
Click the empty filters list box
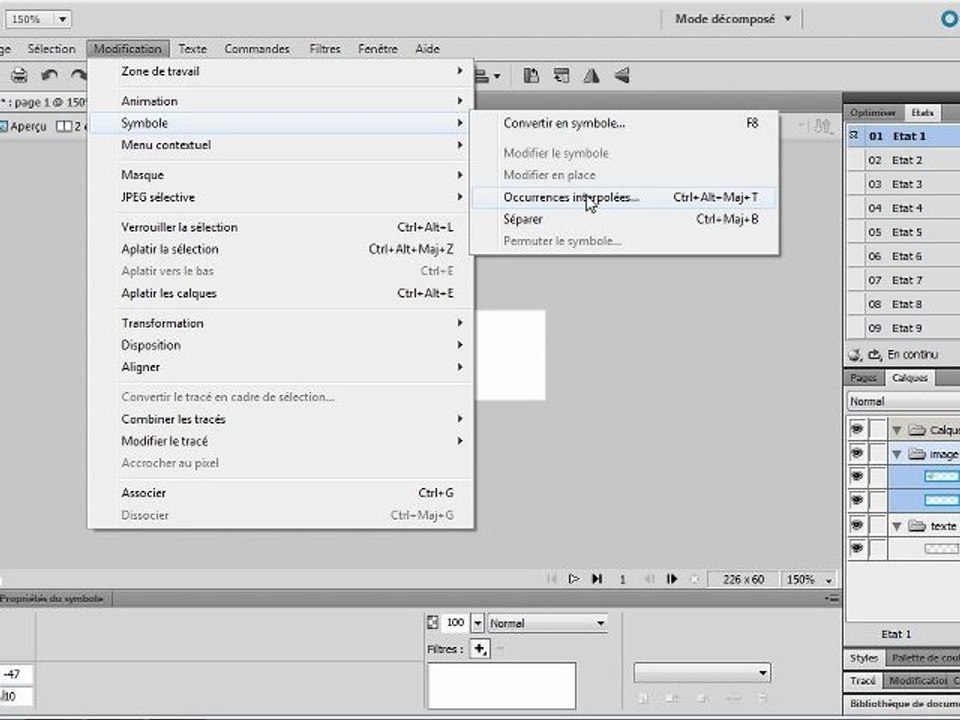tap(501, 686)
